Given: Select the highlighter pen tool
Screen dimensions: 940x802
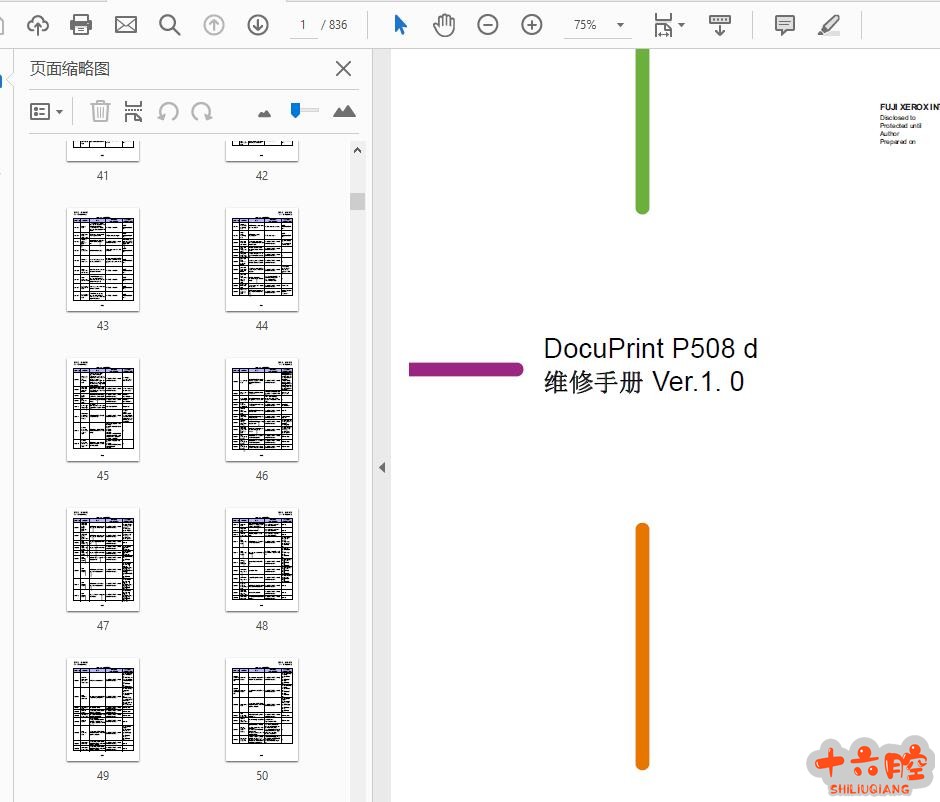Looking at the screenshot, I should [829, 25].
